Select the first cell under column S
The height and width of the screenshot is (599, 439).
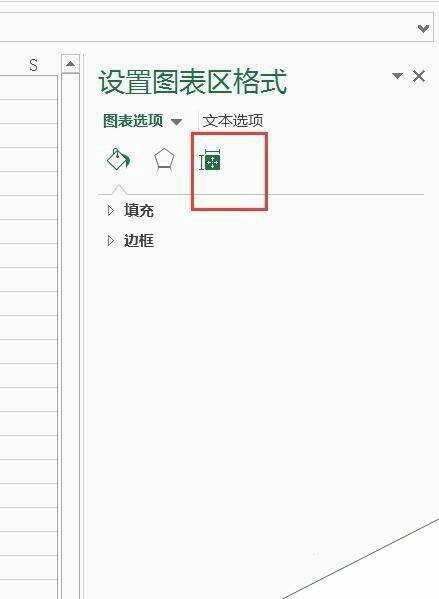click(x=29, y=87)
